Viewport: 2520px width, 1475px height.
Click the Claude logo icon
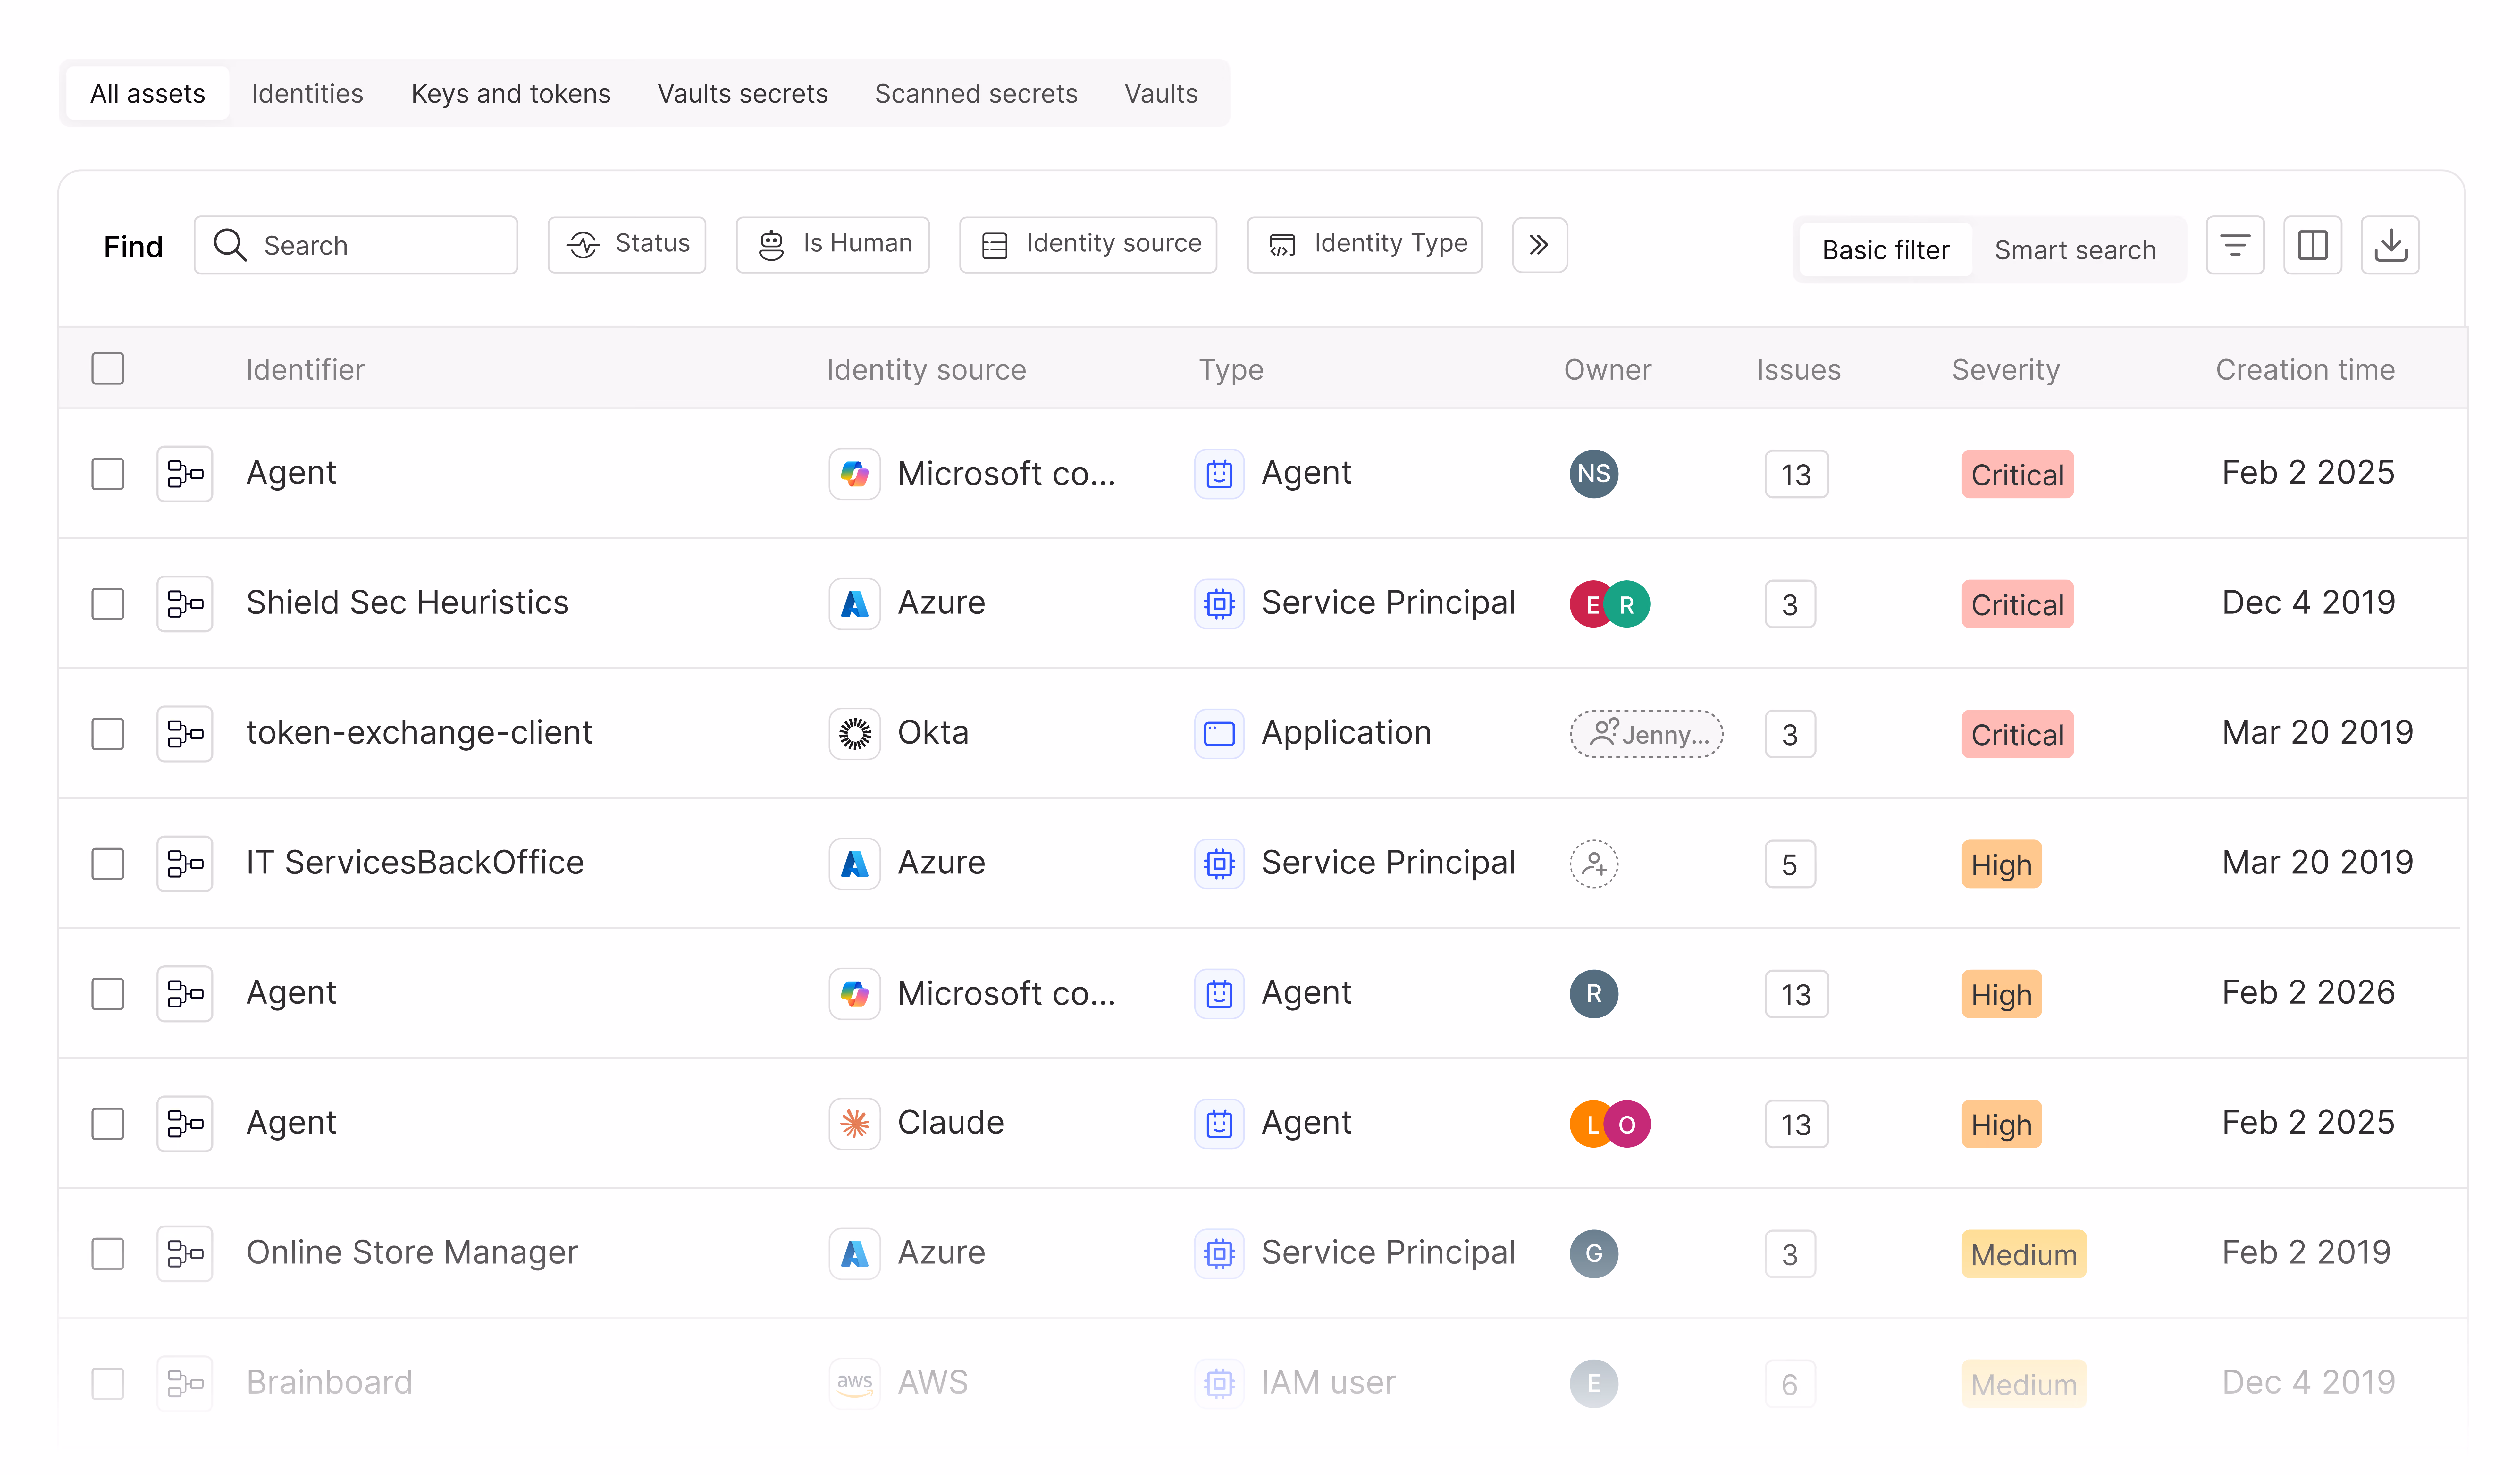(855, 1124)
